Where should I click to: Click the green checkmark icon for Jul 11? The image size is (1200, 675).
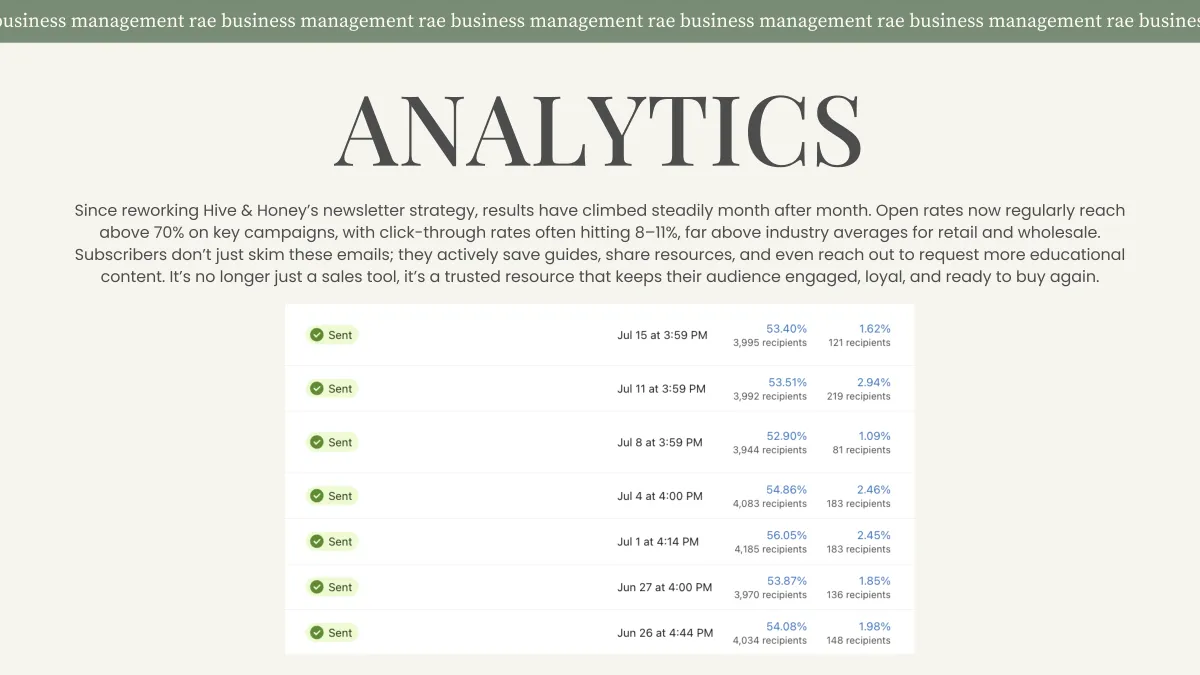317,388
